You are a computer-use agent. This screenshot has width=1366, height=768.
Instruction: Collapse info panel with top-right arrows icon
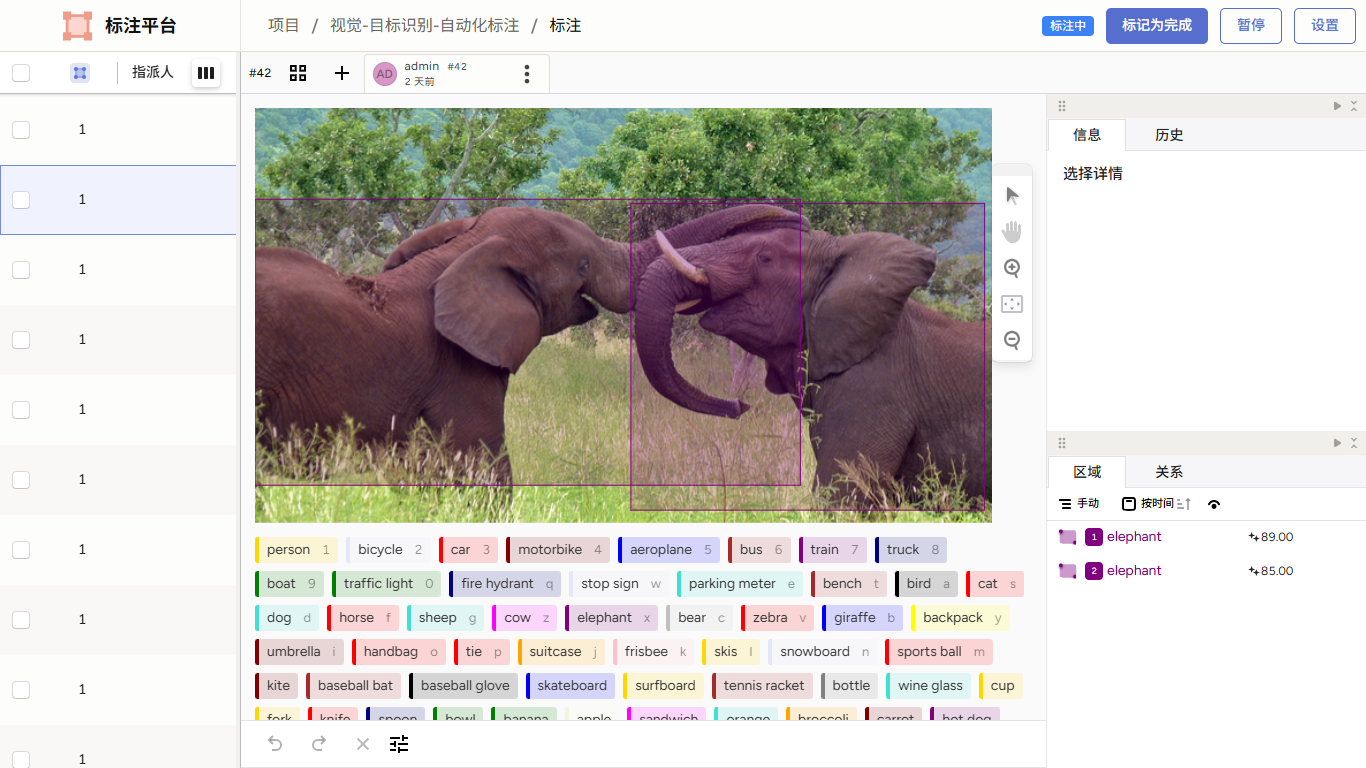(x=1354, y=106)
